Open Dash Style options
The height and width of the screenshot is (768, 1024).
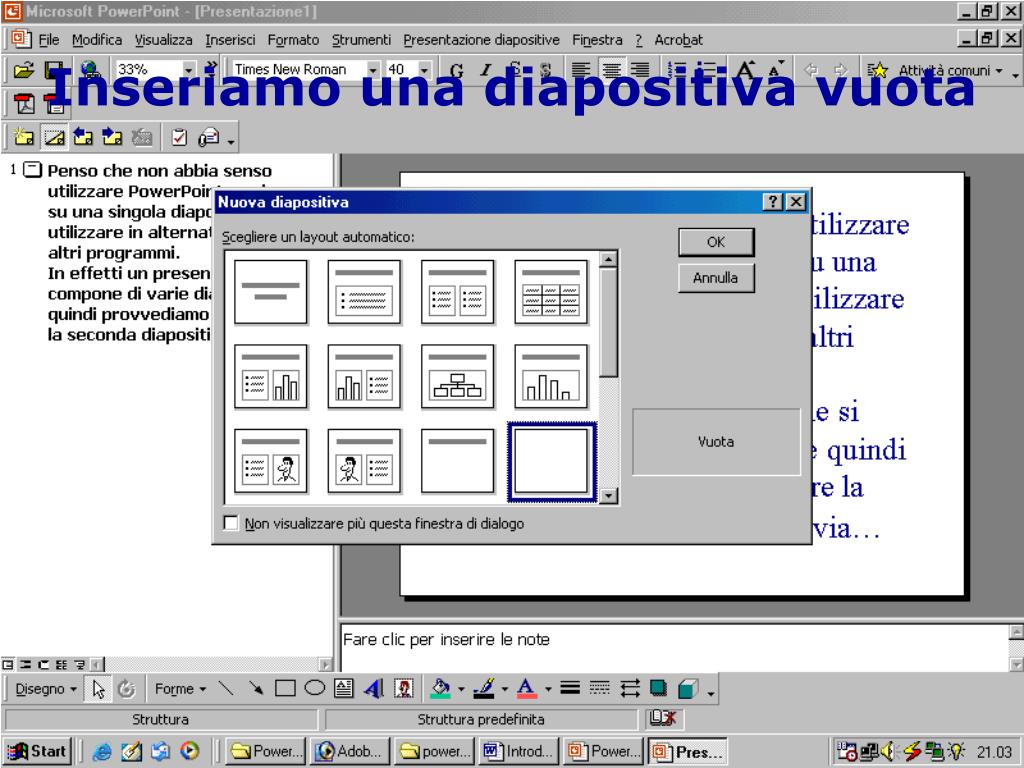(599, 688)
